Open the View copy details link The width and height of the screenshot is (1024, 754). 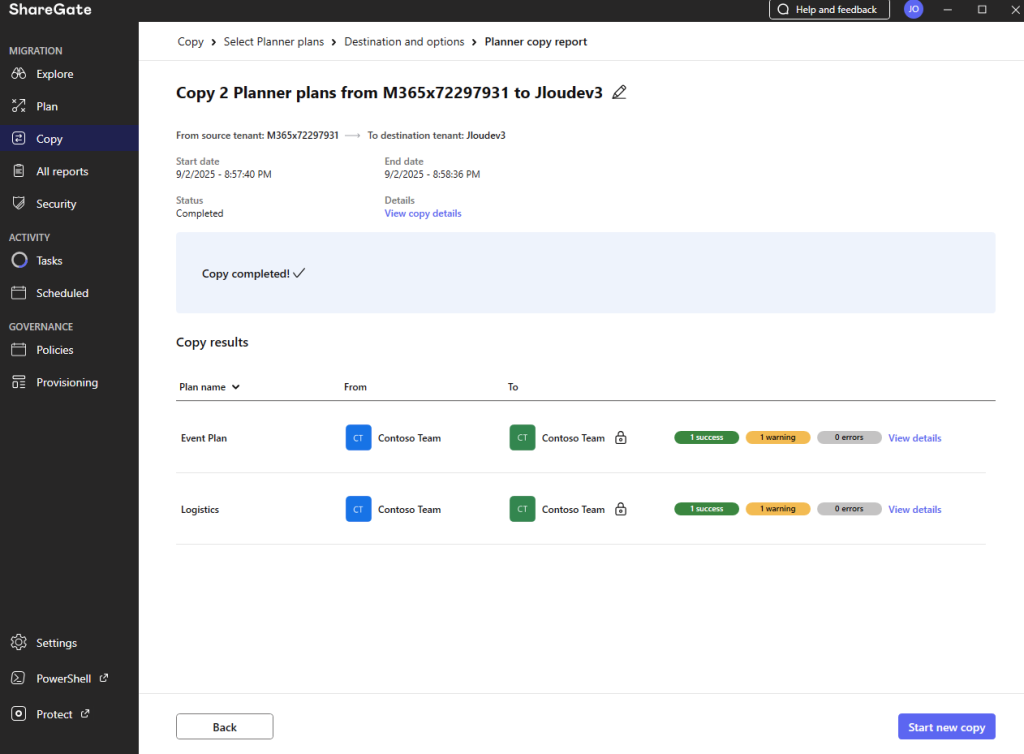[423, 213]
